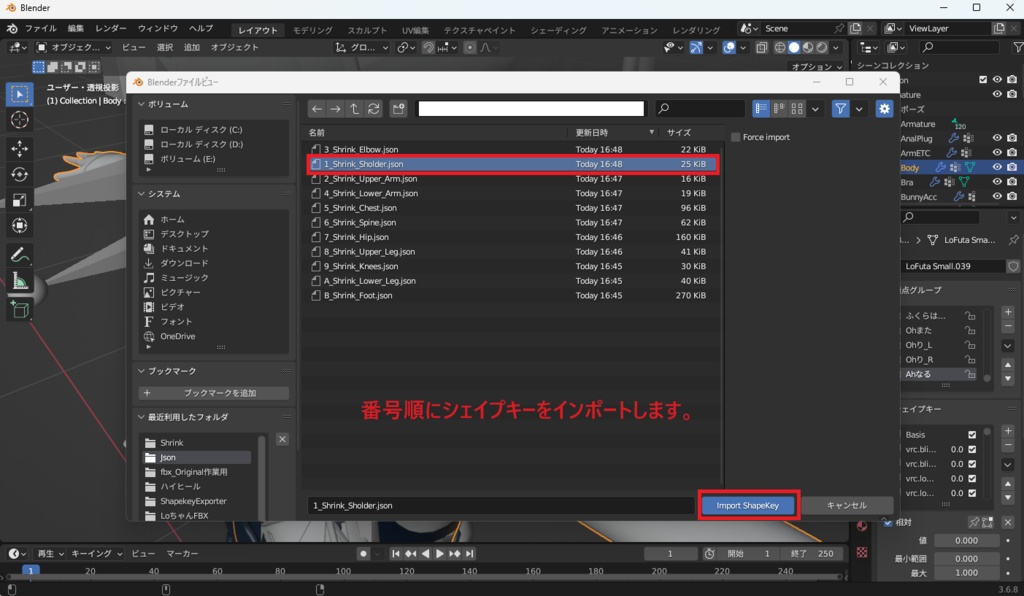Viewport: 1024px width, 596px height.
Task: Refresh the file list
Action: [374, 109]
